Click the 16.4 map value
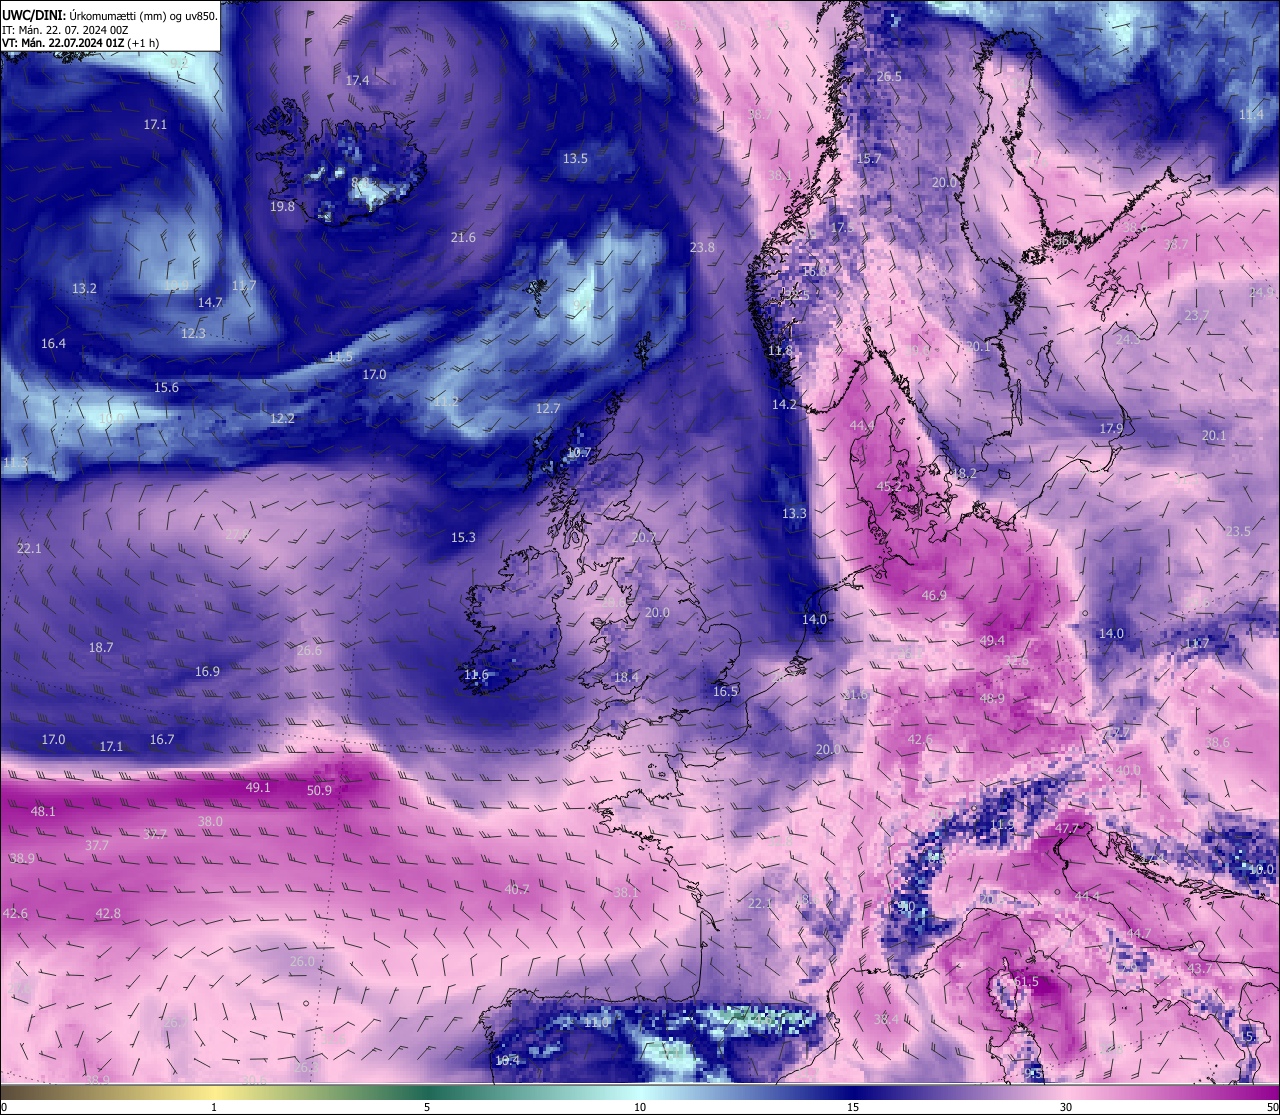This screenshot has width=1280, height=1115. coord(53,343)
